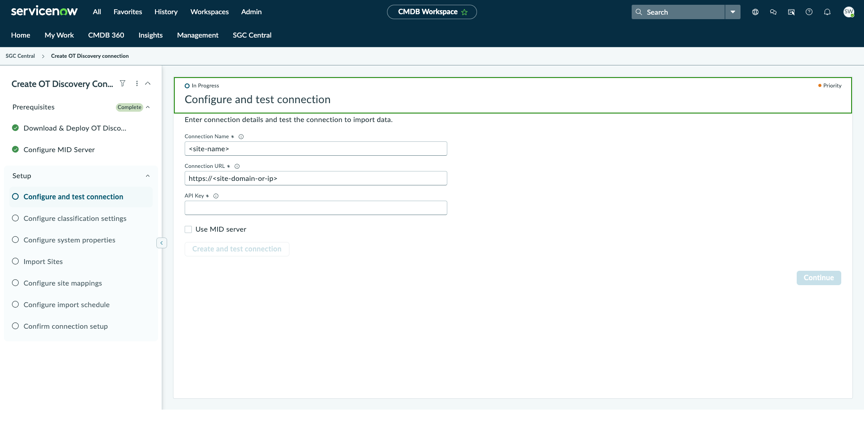
Task: Collapse the Setup section chevron
Action: point(148,176)
